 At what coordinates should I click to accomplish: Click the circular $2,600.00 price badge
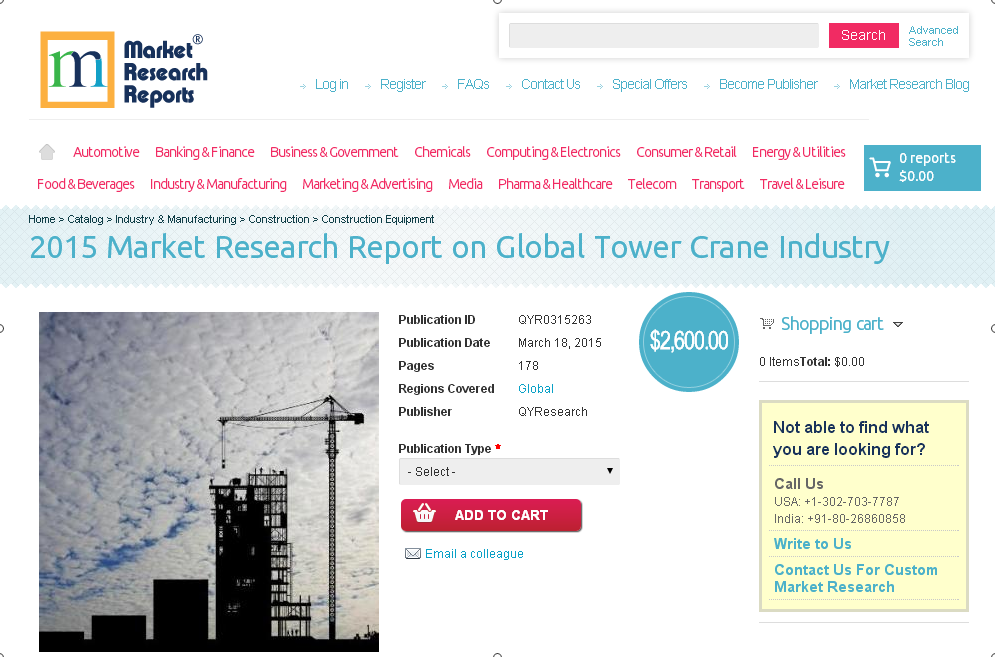tap(688, 341)
